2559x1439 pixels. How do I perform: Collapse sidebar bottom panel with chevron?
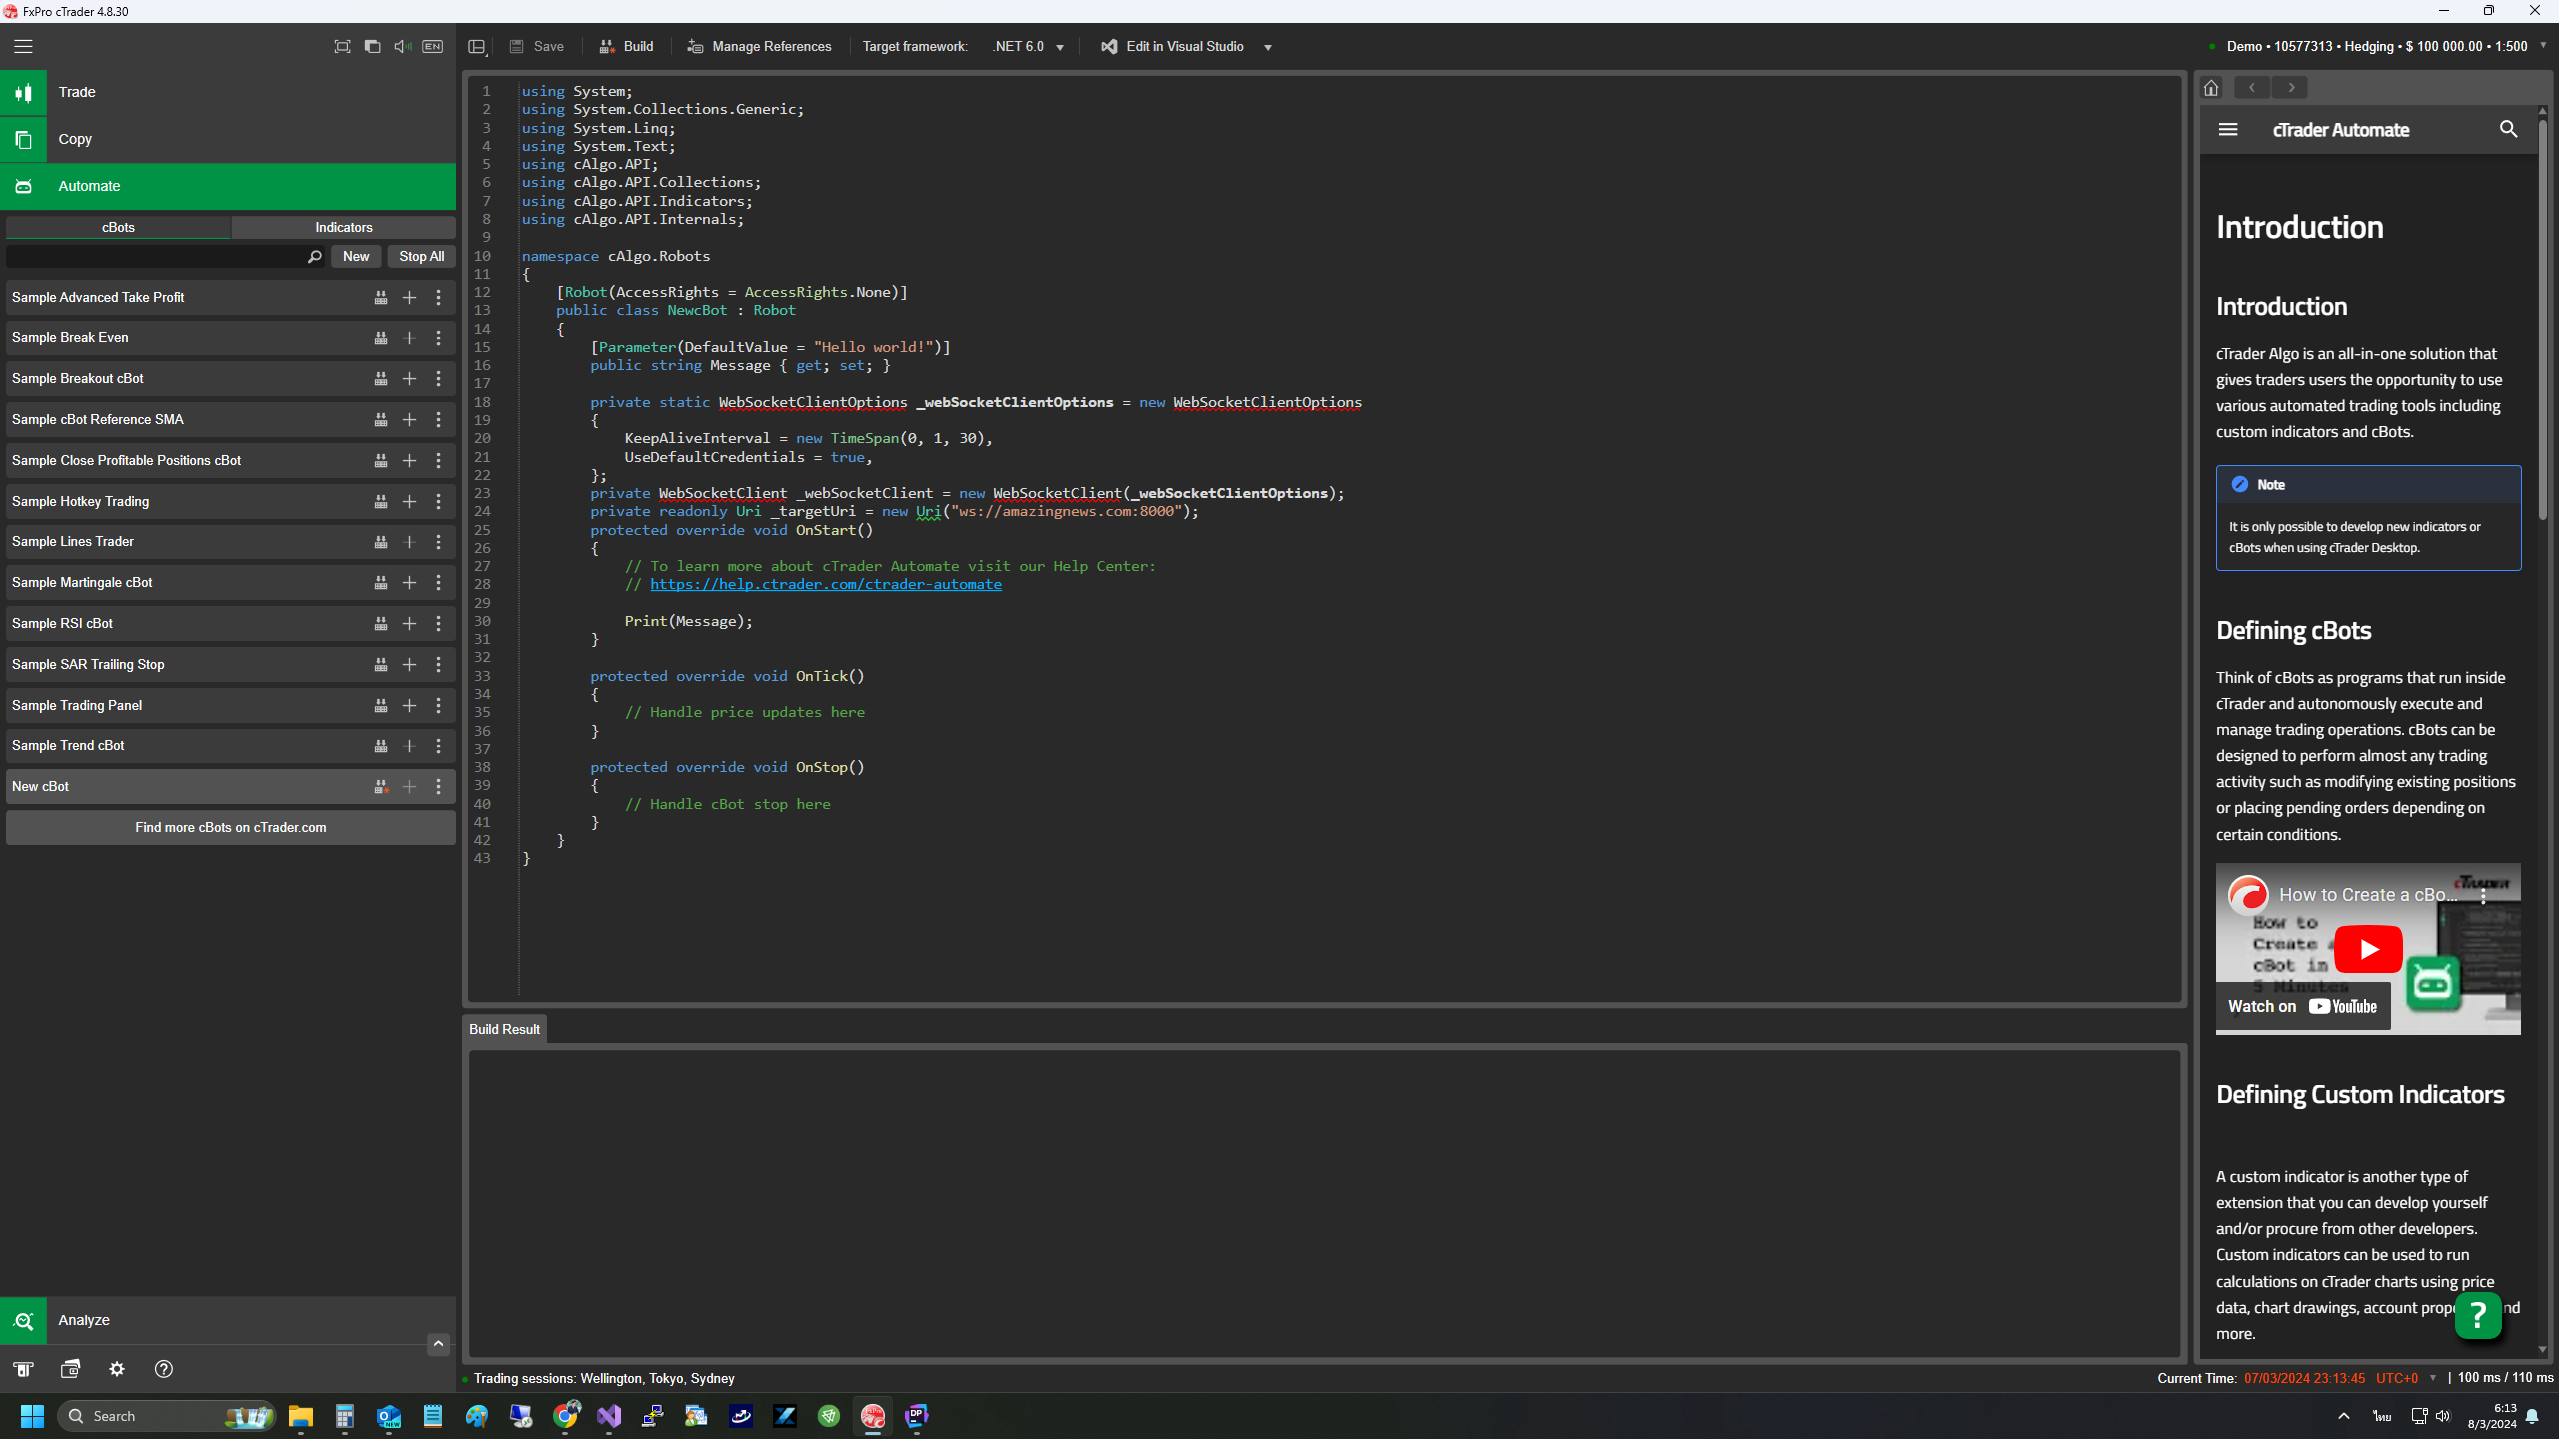point(437,1345)
